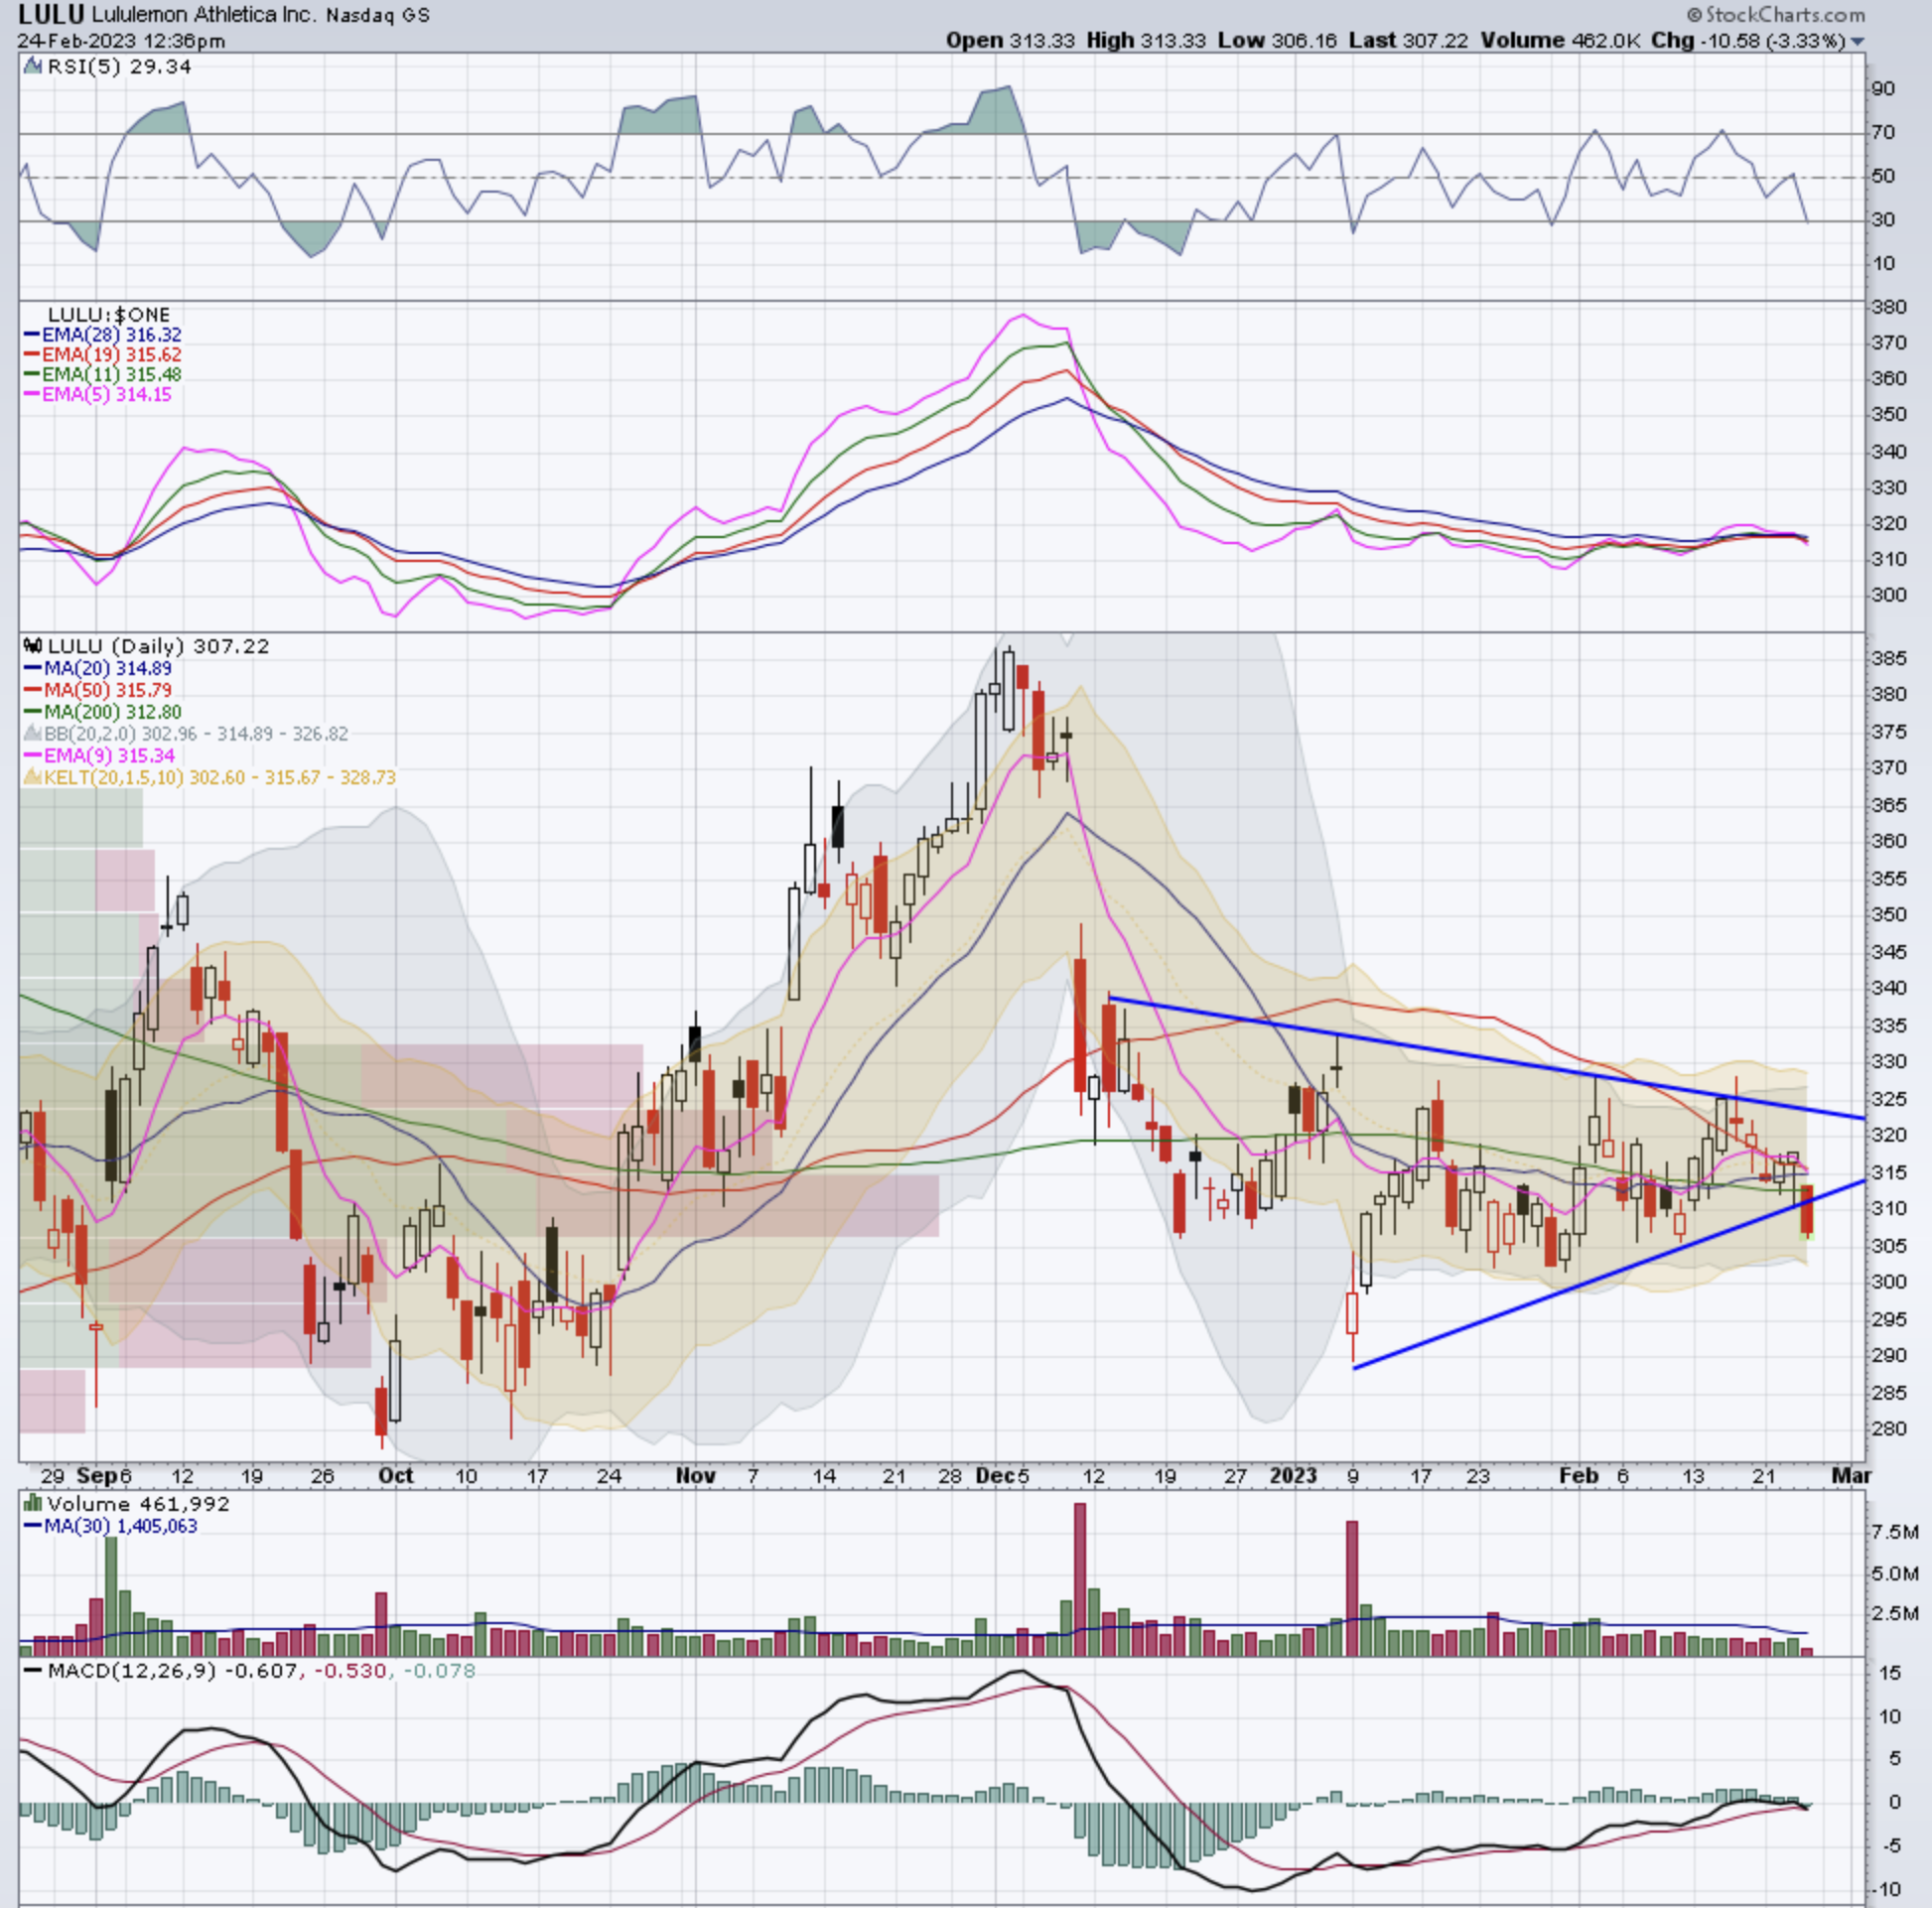
Task: Click the Mar label on date axis
Action: [x=1851, y=1476]
